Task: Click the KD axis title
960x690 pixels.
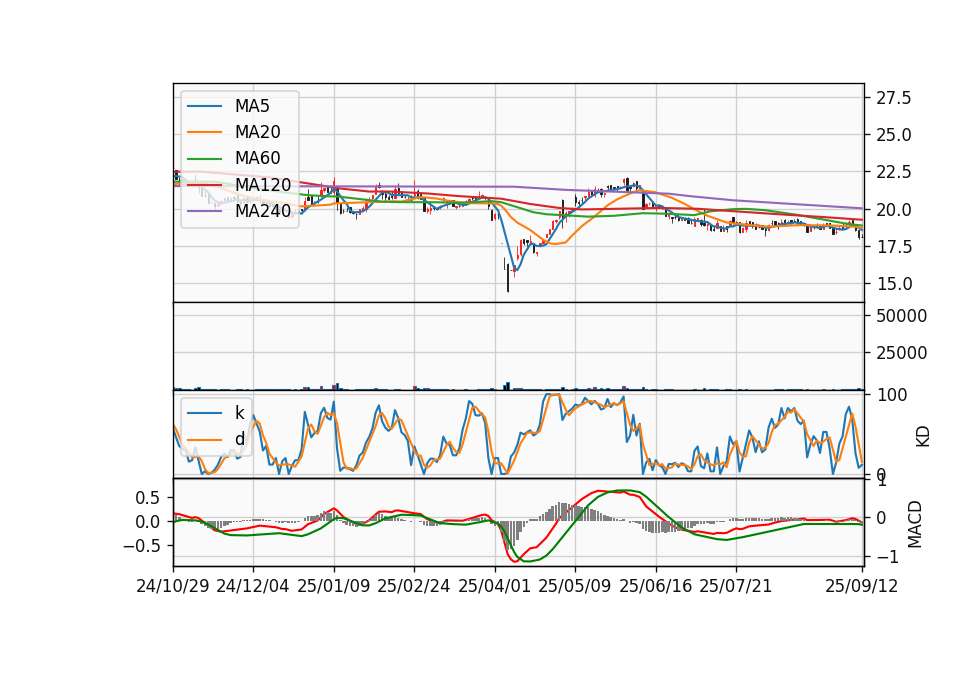Action: tap(922, 437)
